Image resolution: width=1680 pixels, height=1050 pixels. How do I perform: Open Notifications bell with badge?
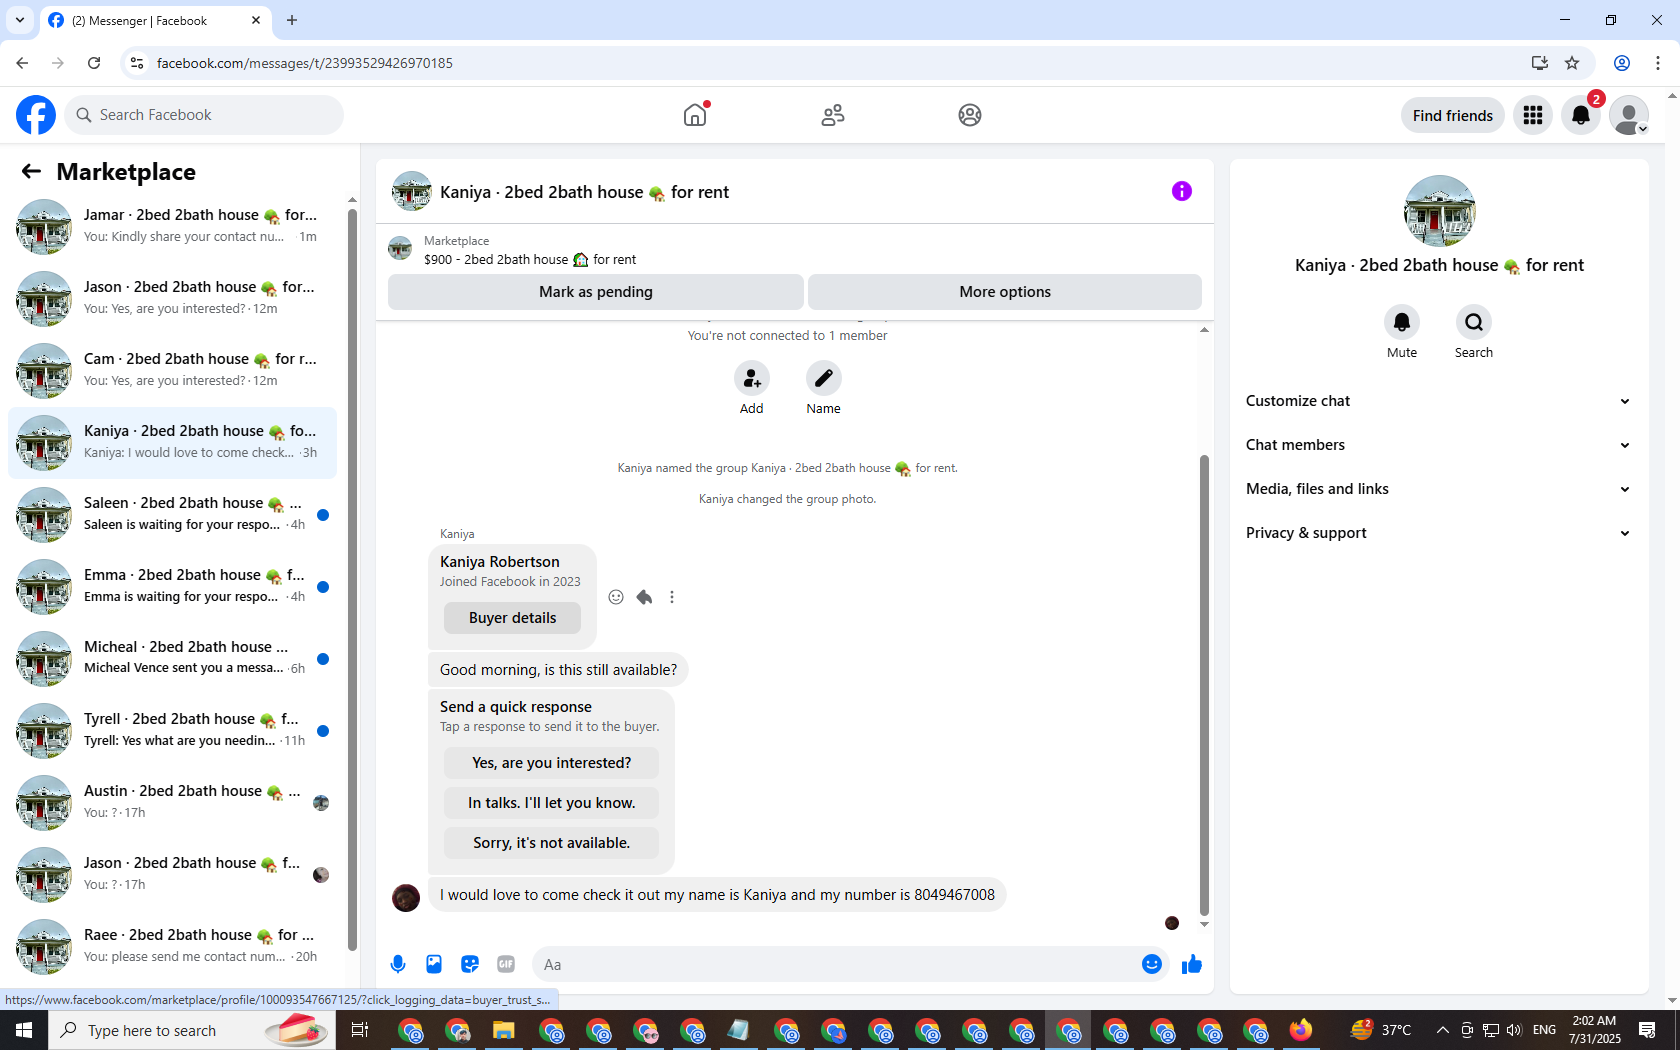1581,115
